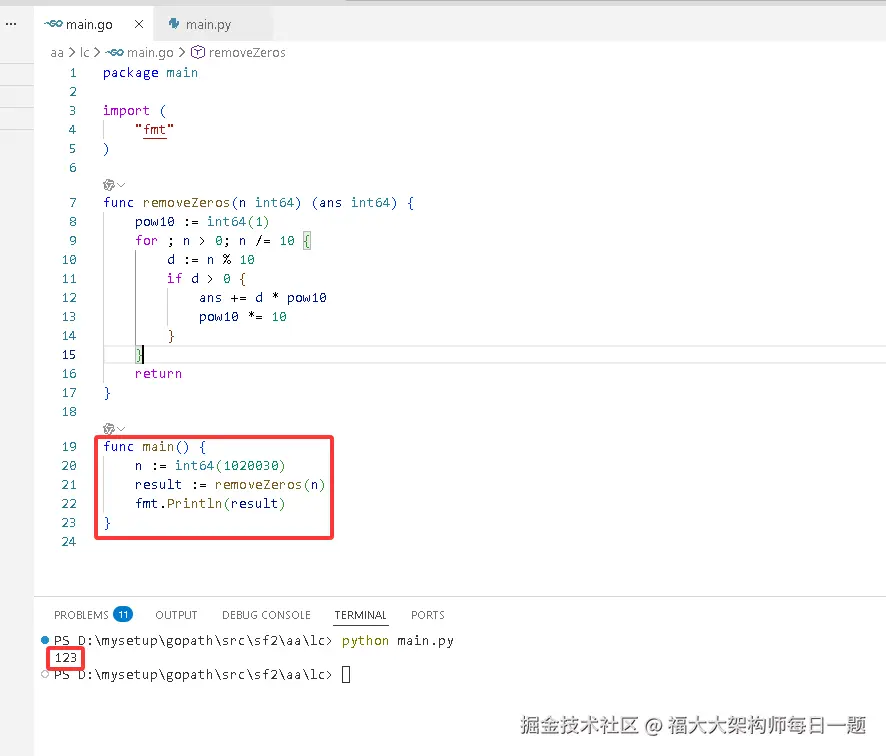
Task: Click the Python file icon on main.py tab
Action: [174, 24]
